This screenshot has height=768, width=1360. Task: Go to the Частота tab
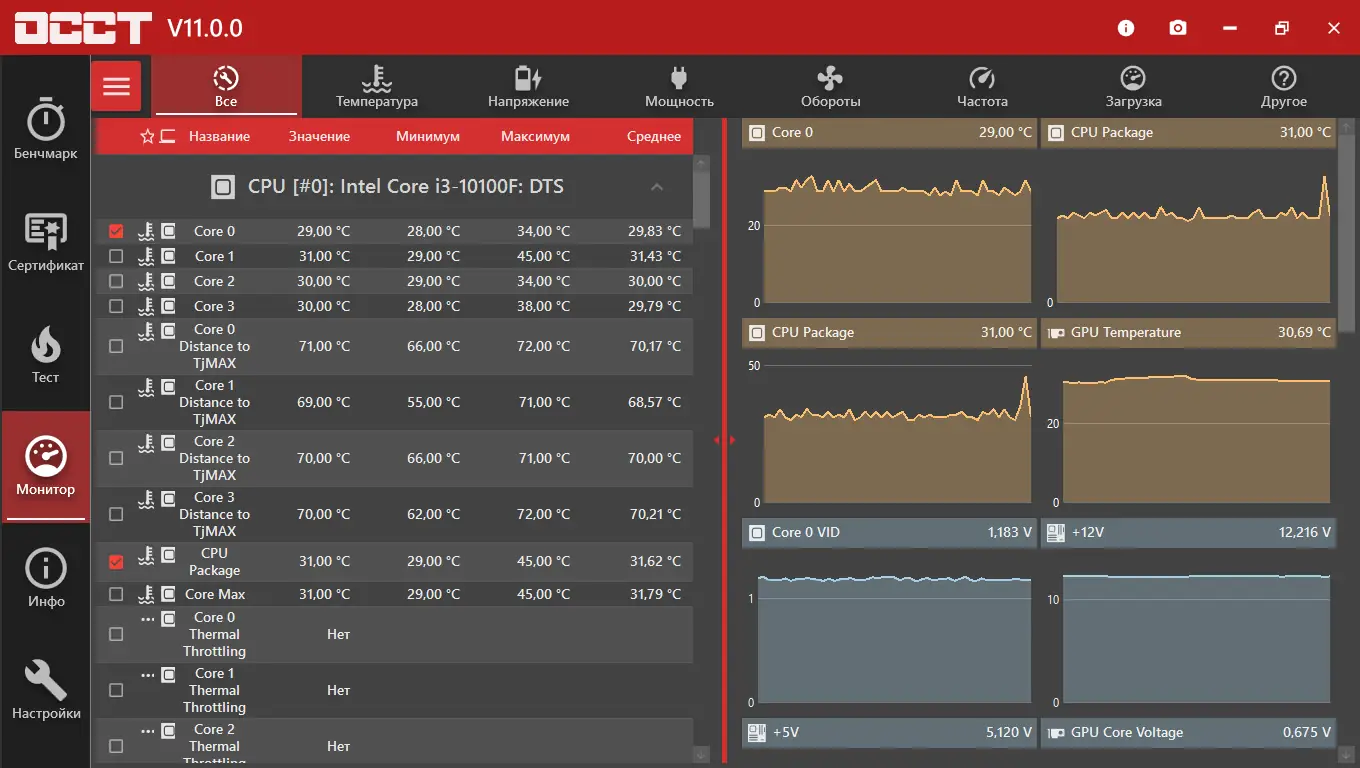coord(982,86)
